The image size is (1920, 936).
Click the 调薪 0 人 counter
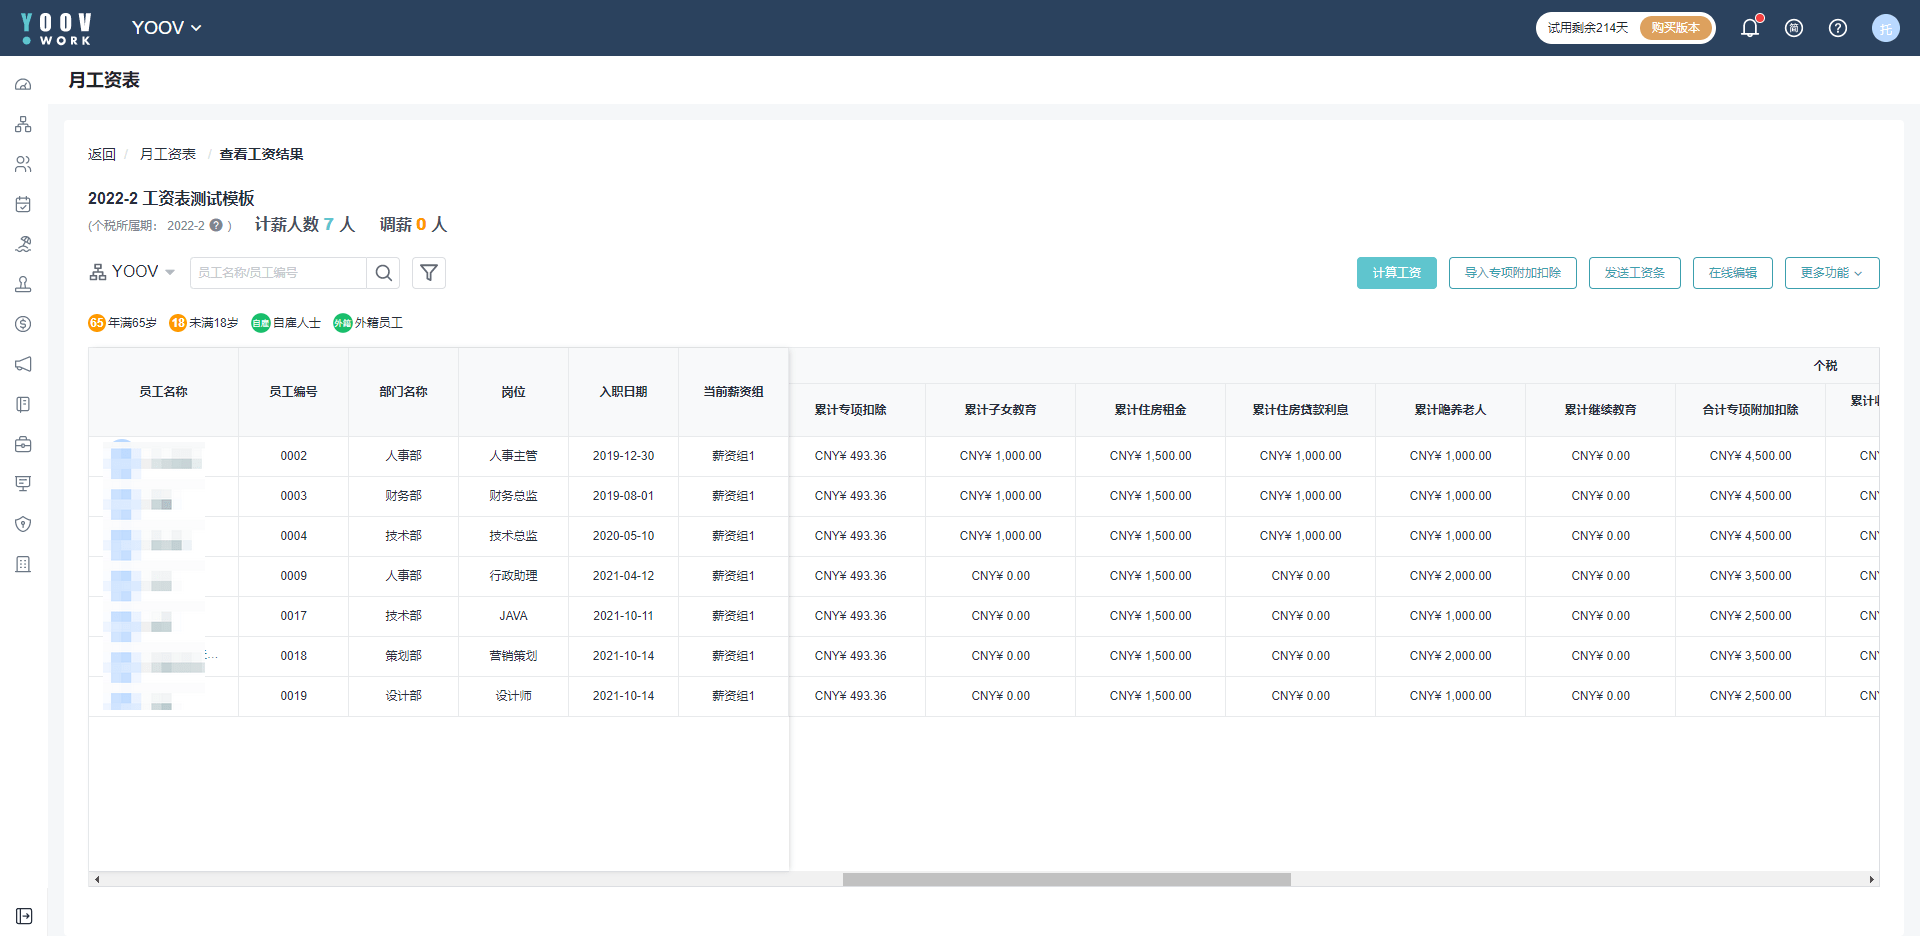[x=413, y=225]
